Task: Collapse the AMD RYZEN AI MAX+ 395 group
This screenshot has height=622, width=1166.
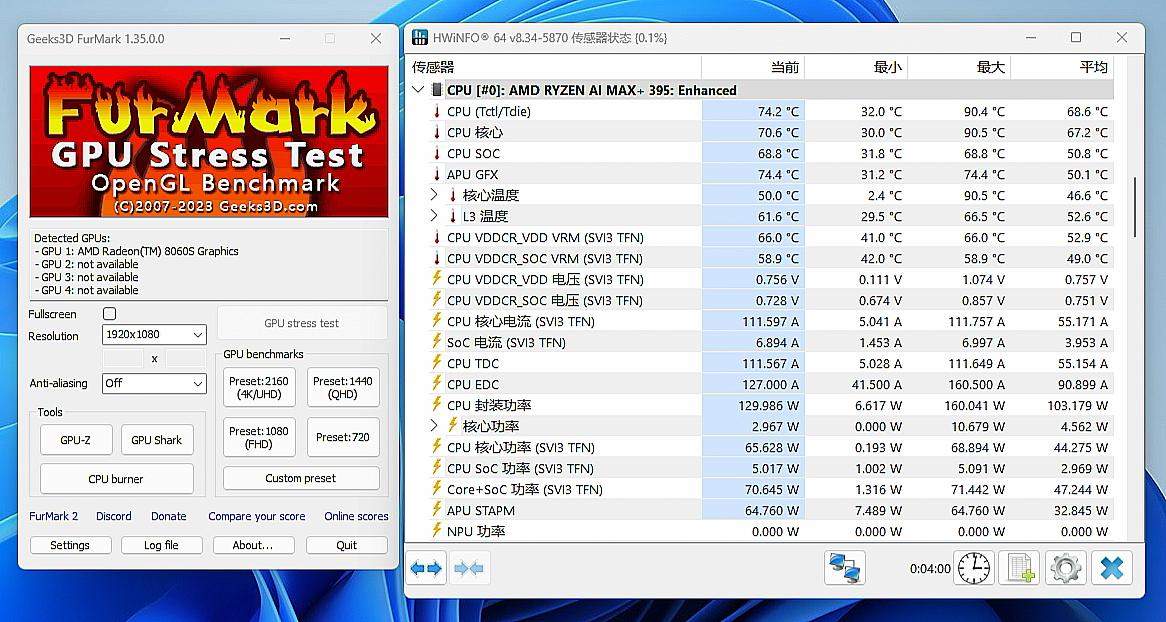Action: 418,89
